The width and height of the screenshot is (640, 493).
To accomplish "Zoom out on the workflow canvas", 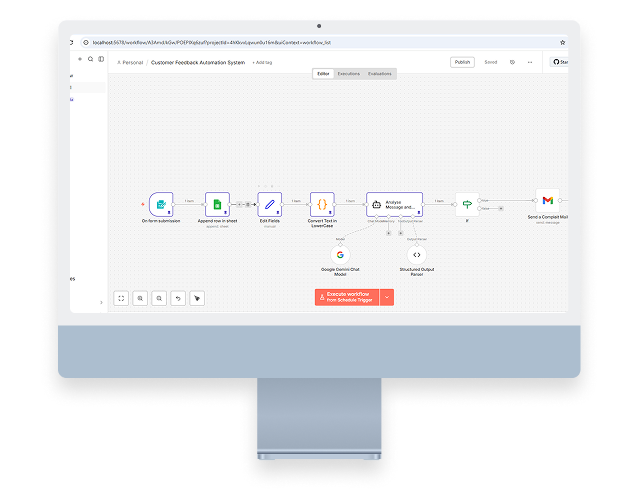I will [159, 297].
